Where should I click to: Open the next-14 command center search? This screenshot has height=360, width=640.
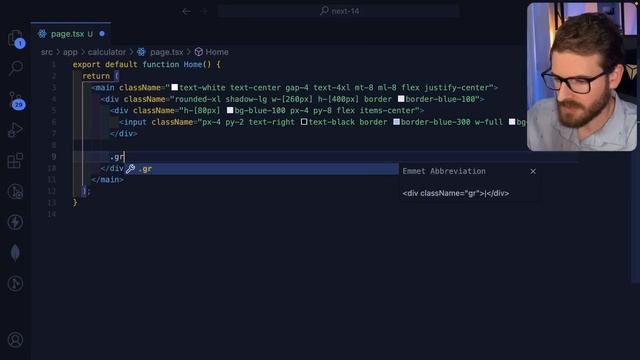(x=339, y=11)
